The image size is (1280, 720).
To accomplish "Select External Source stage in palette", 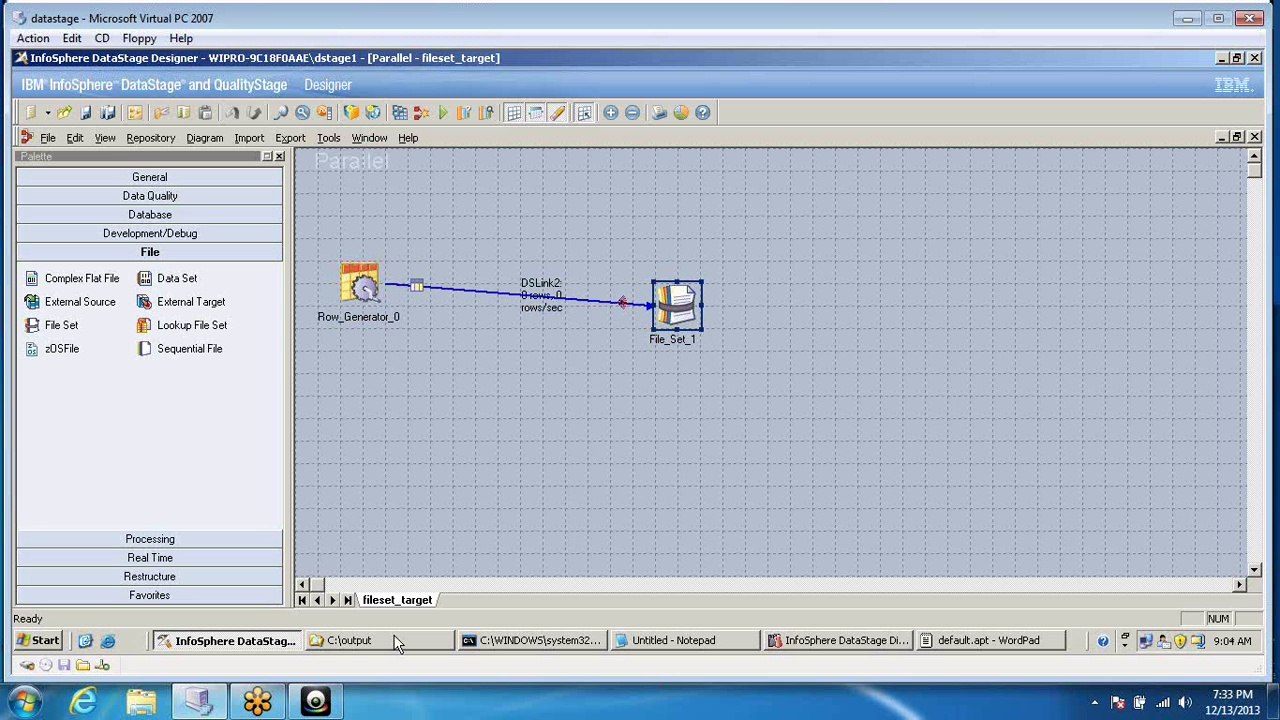I will pos(69,302).
